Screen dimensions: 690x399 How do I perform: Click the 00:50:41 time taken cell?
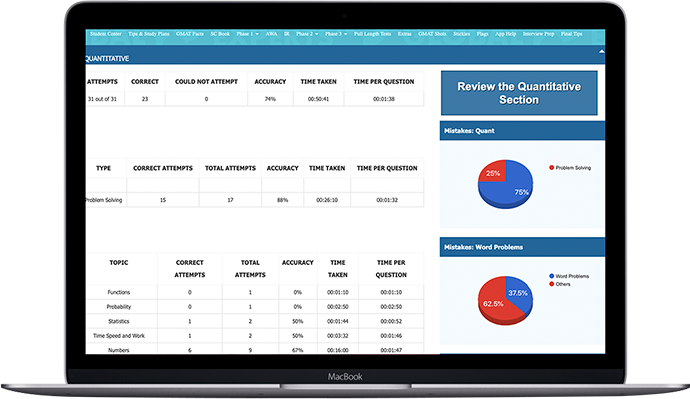pos(318,99)
